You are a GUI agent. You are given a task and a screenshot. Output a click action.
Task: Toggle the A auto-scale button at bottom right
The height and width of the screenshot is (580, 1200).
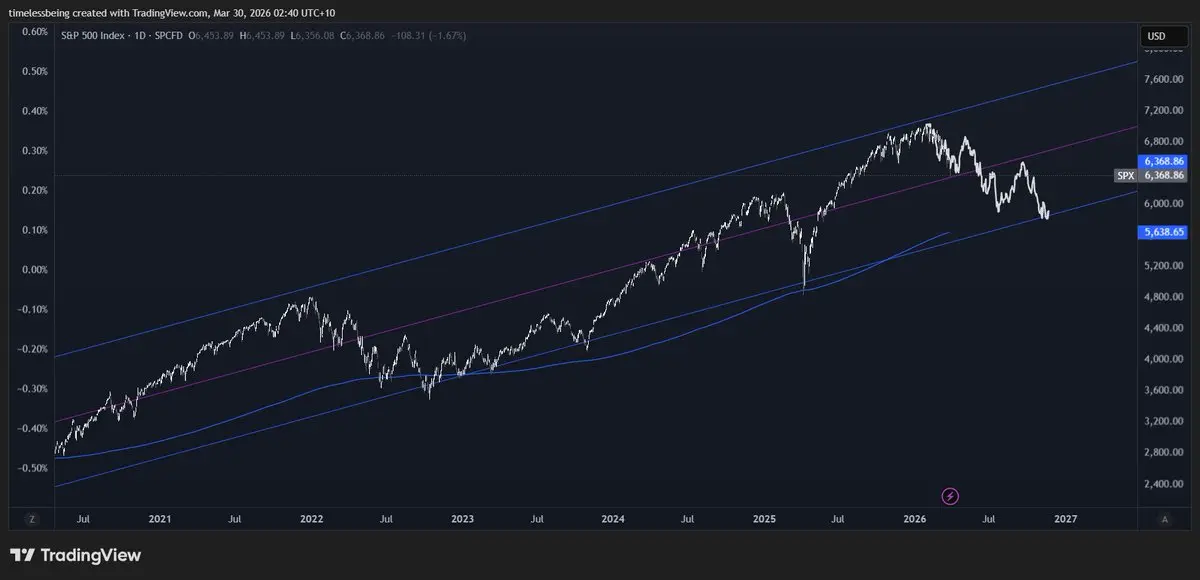[x=1165, y=519]
